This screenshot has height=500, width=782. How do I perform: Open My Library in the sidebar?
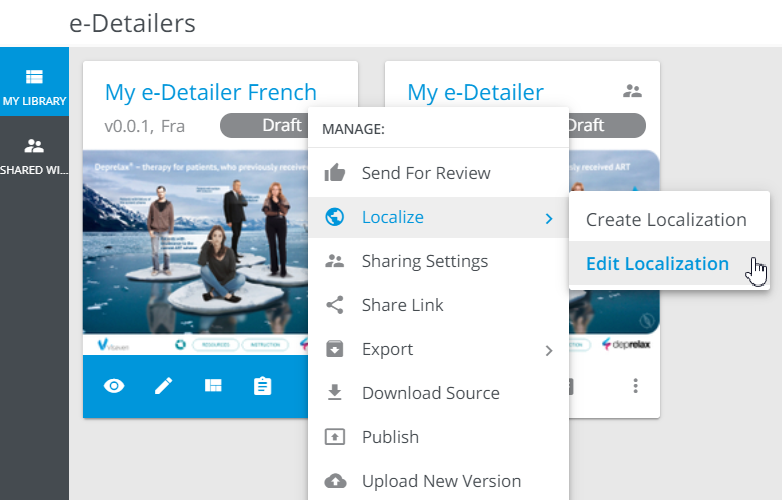pyautogui.click(x=34, y=87)
